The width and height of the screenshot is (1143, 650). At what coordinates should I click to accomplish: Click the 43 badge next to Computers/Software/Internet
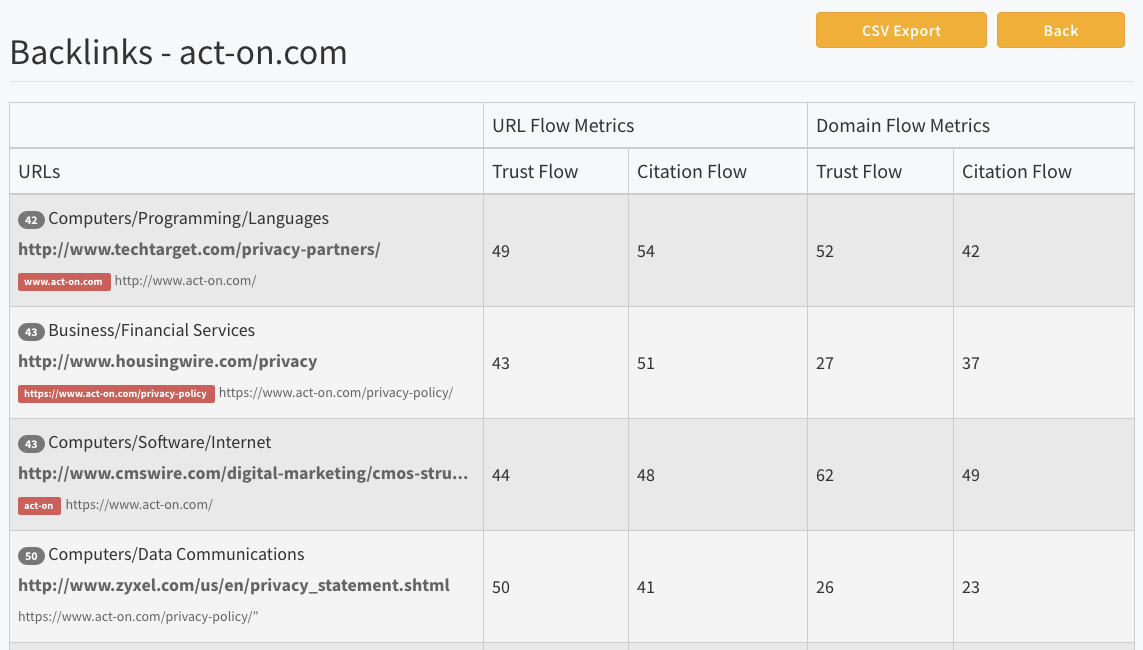tap(31, 444)
